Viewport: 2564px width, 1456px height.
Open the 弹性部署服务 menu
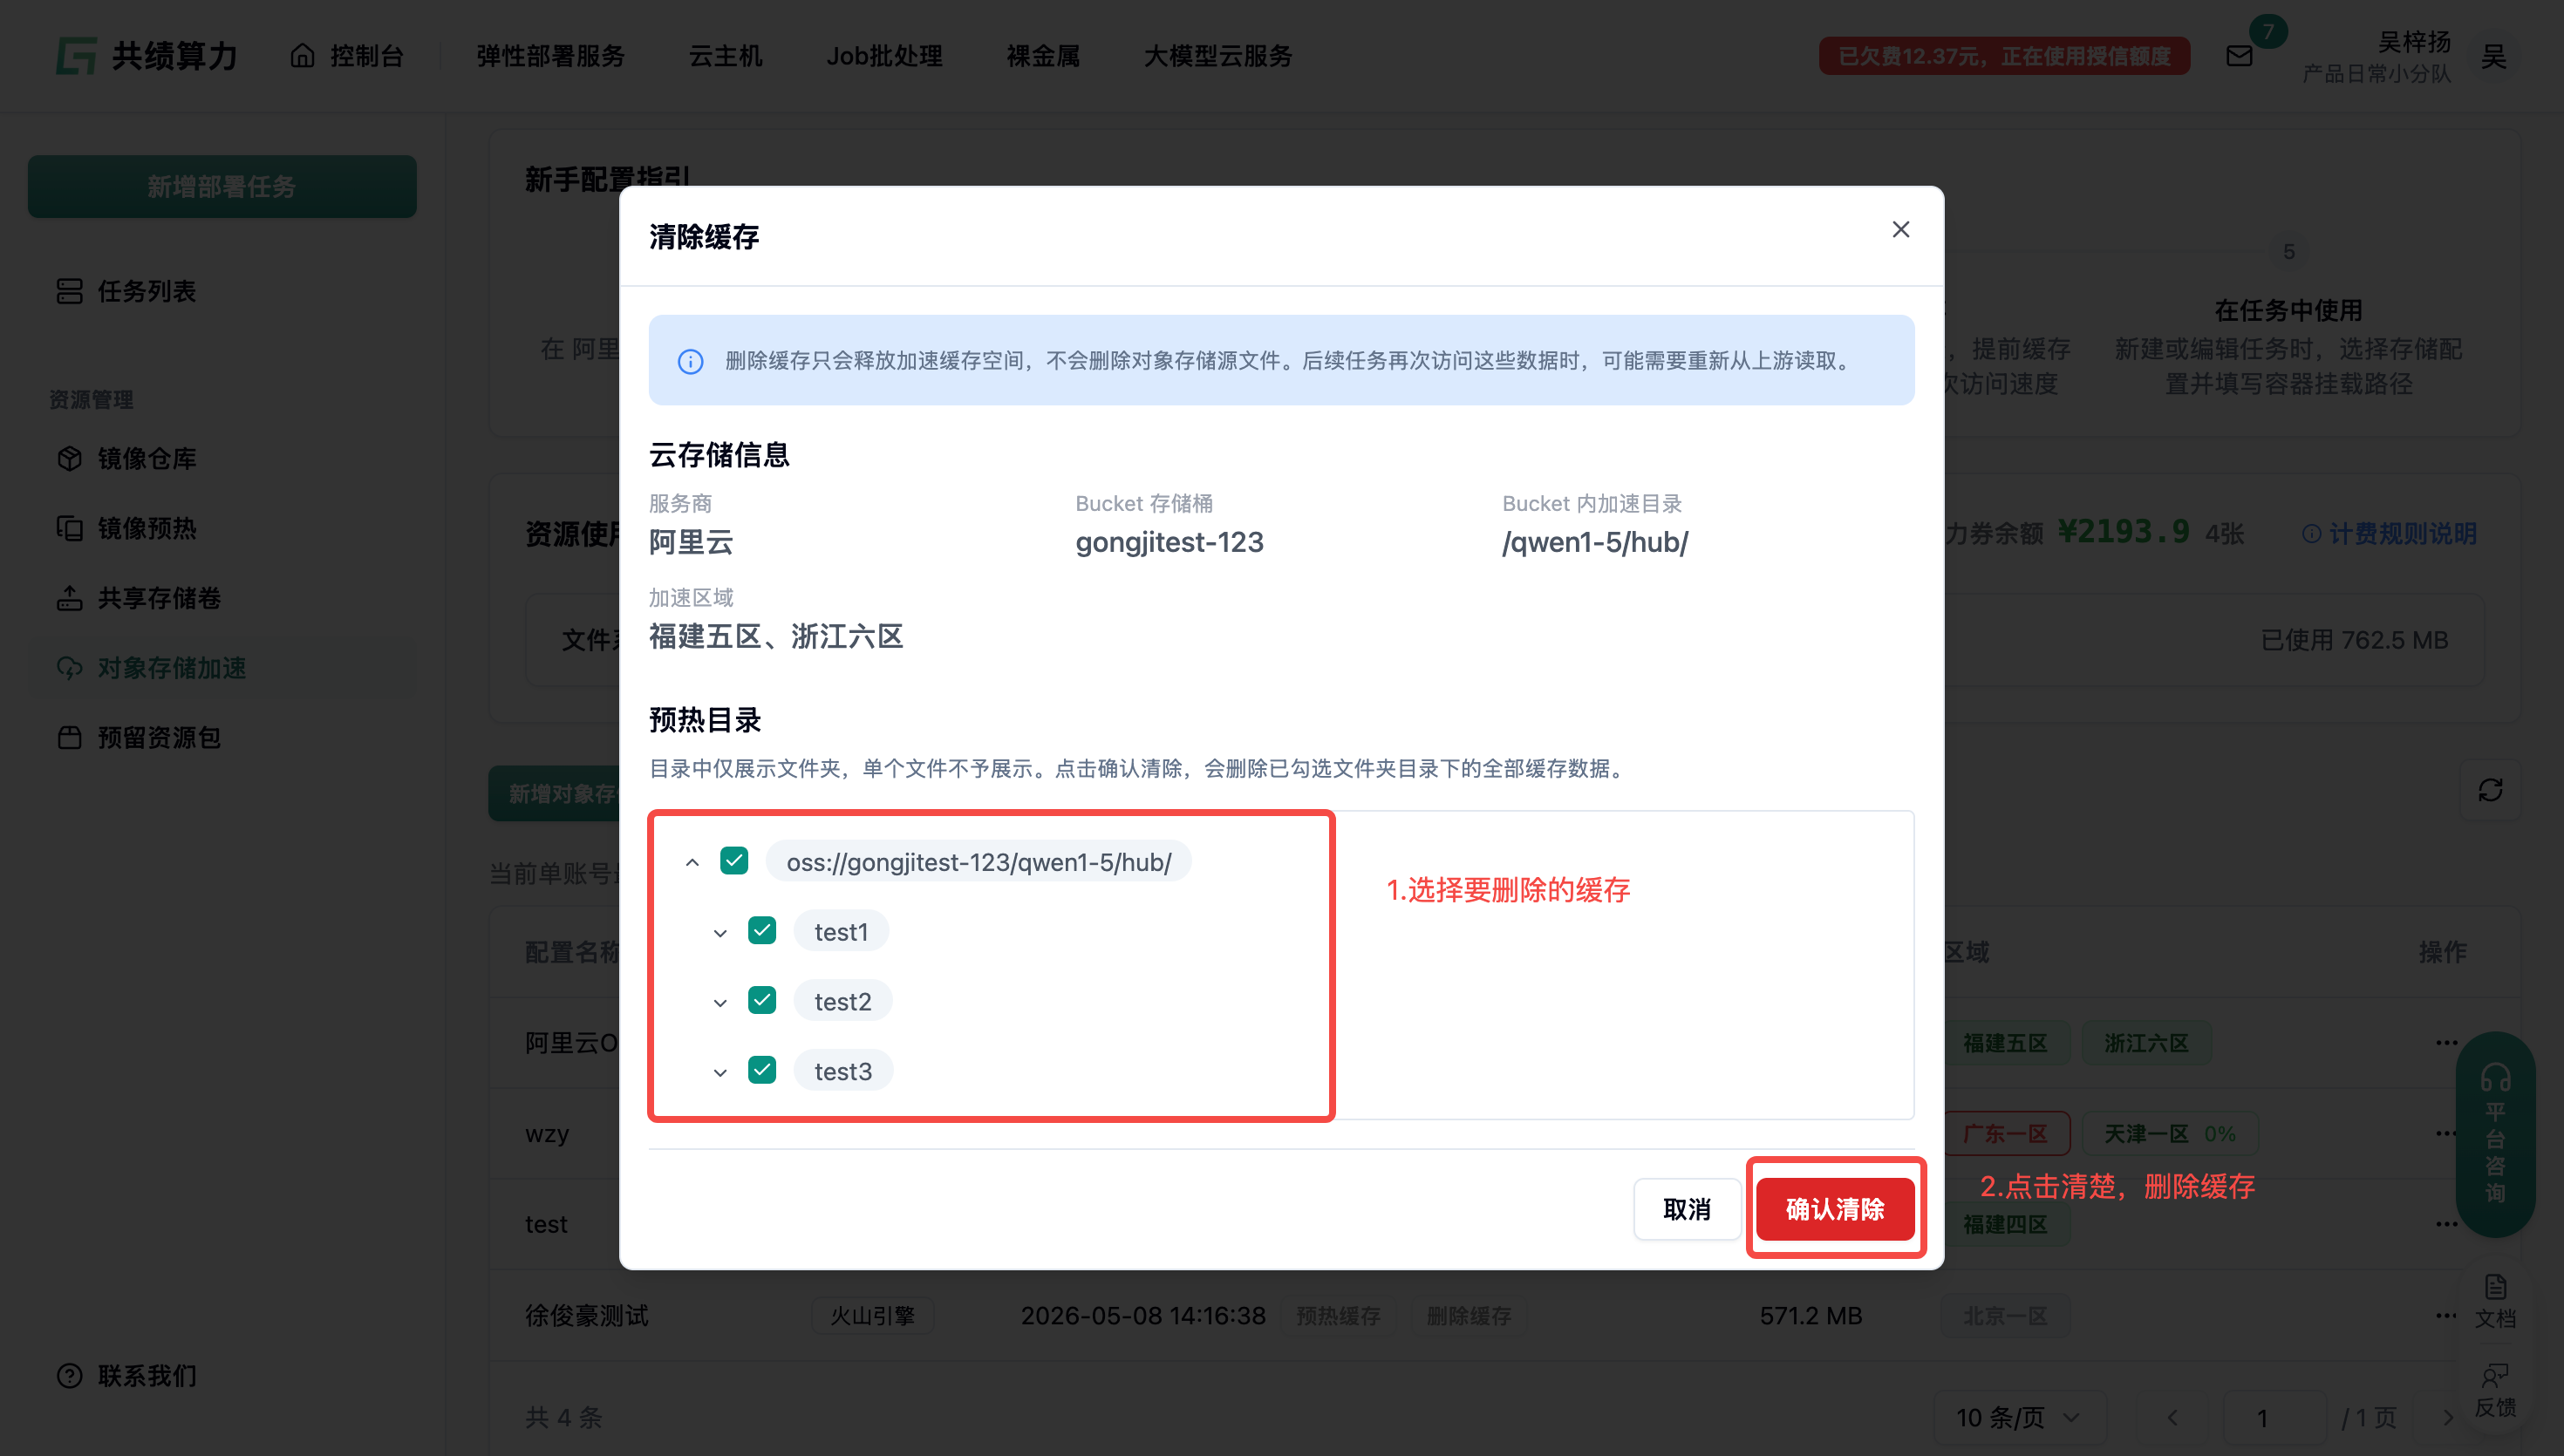point(550,56)
